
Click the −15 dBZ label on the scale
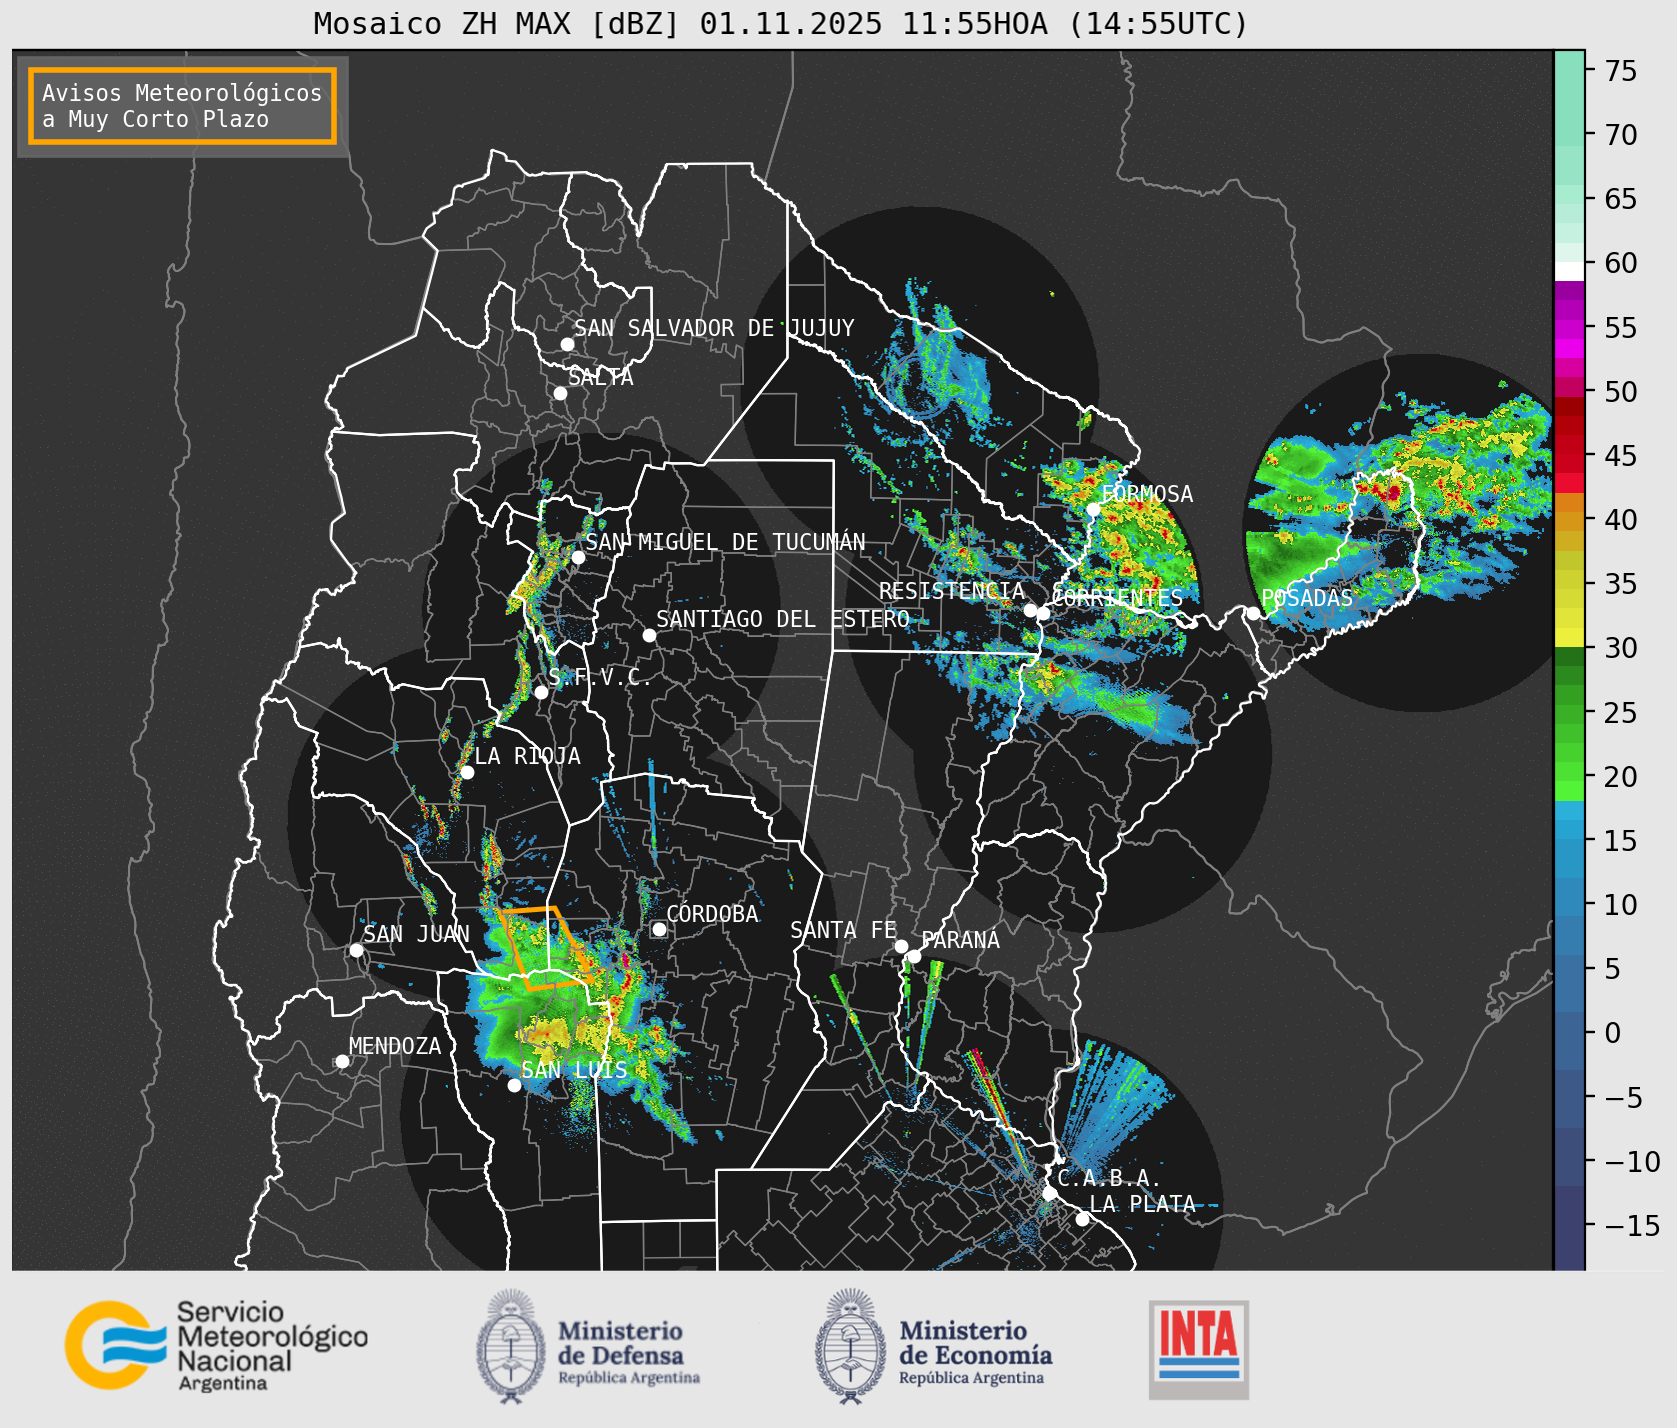(1631, 1225)
